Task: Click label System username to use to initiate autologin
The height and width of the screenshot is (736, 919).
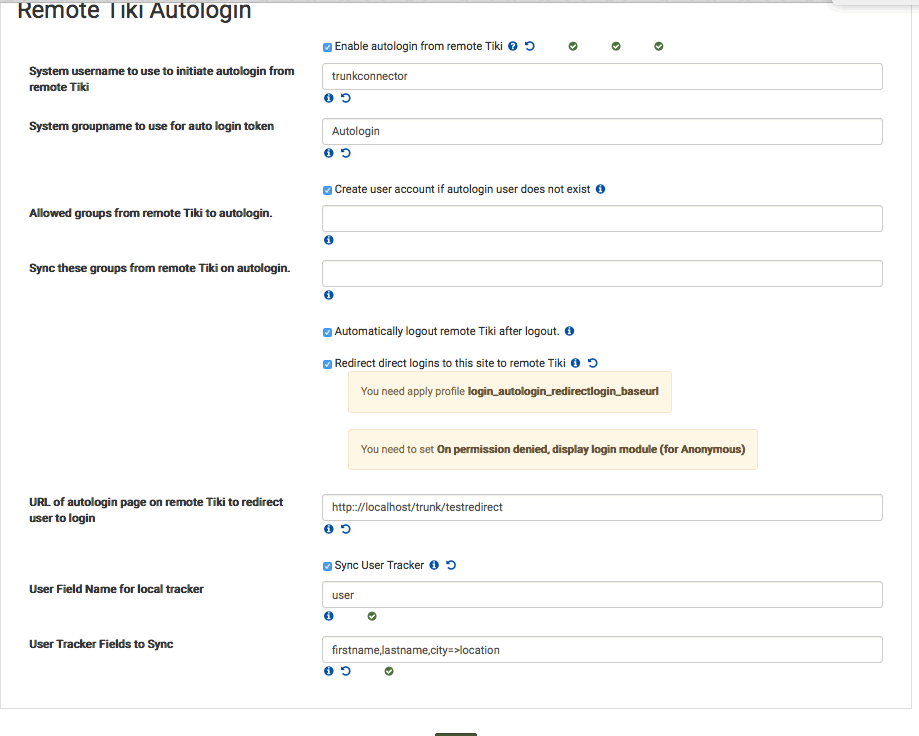Action: [x=162, y=79]
